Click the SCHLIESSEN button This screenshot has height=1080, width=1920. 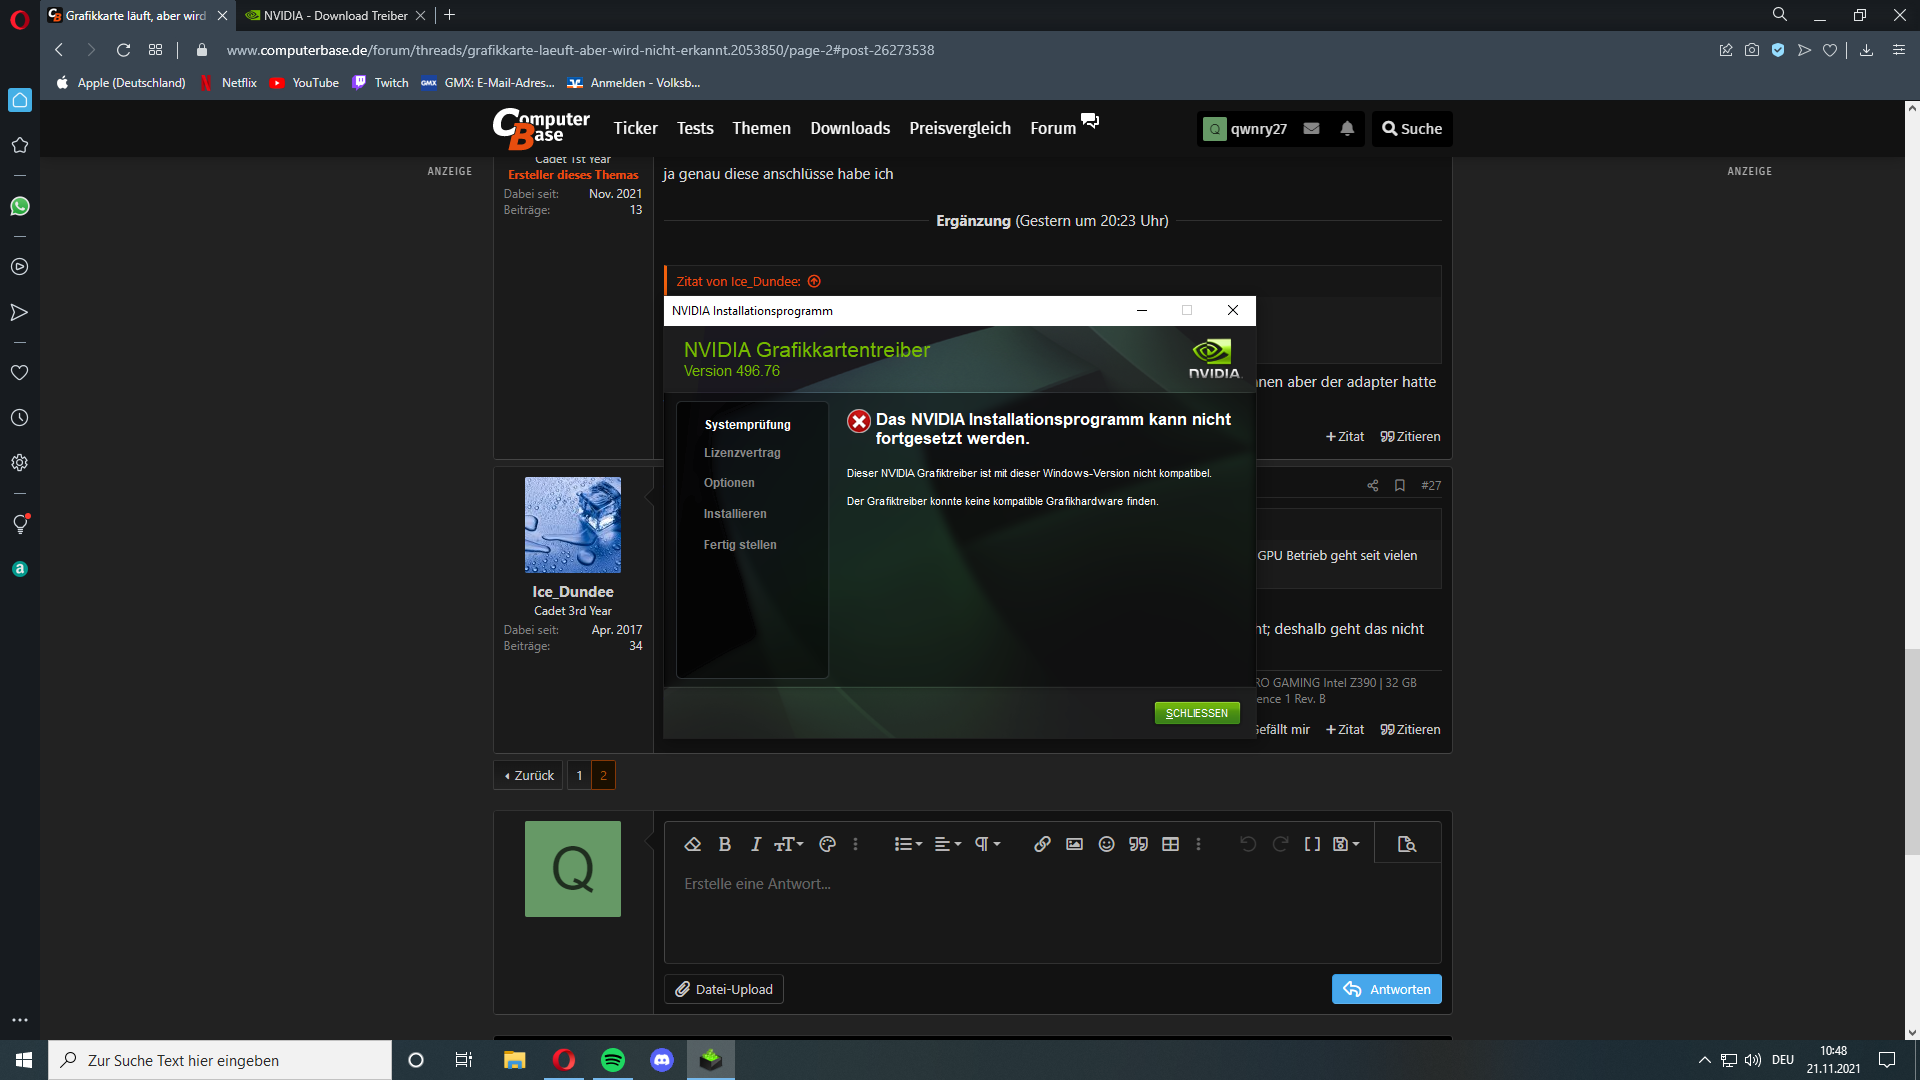[x=1197, y=713]
